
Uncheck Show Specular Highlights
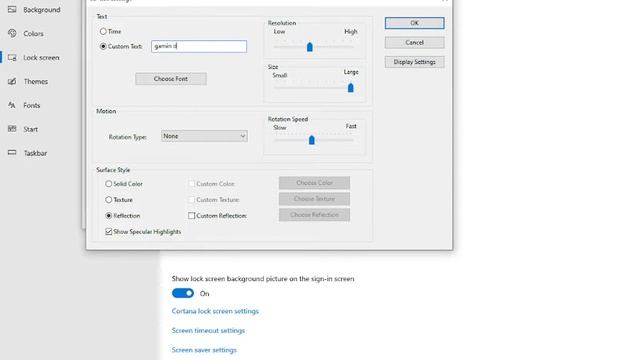point(109,231)
